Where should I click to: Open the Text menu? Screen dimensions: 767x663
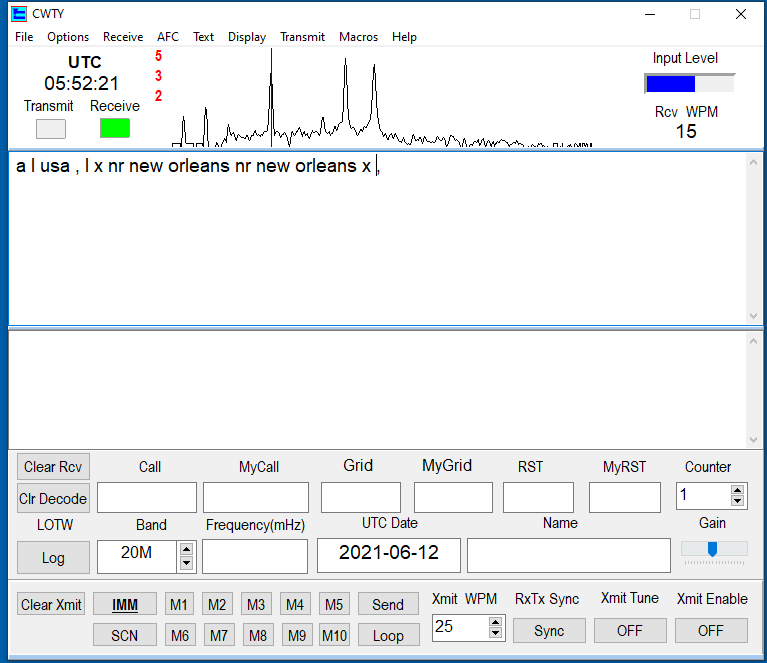click(203, 37)
